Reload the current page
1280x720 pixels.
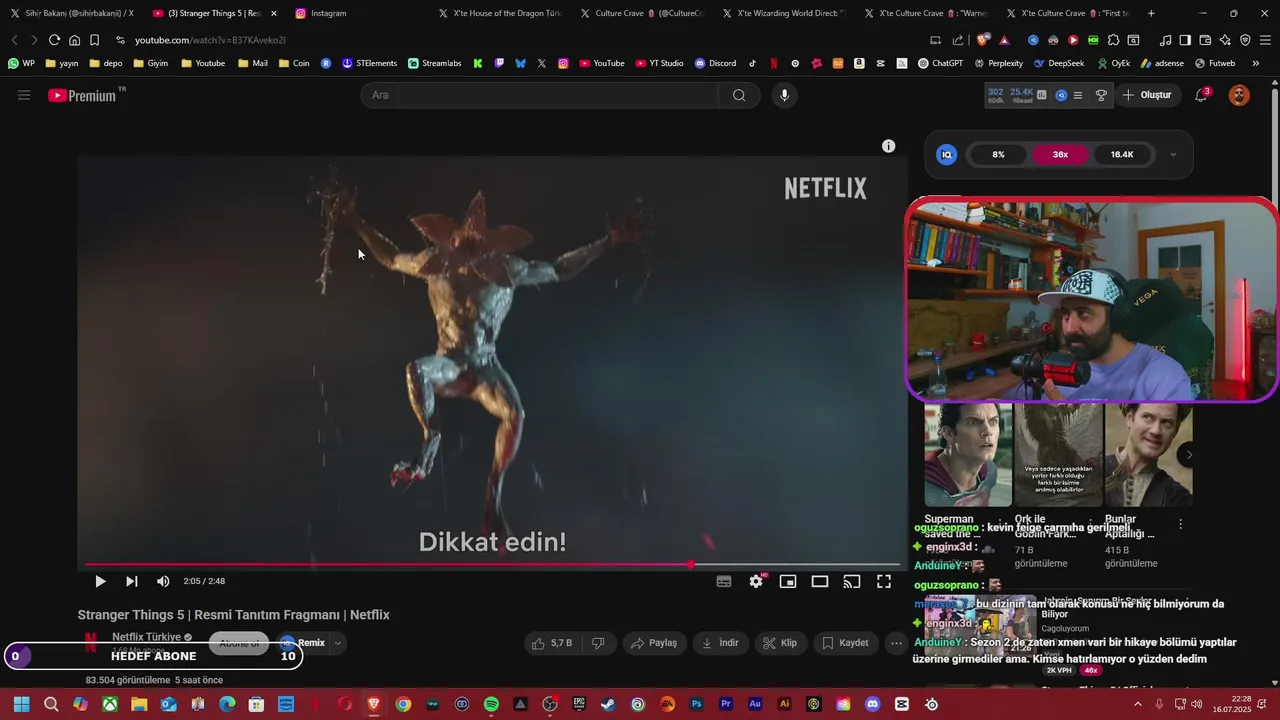click(54, 40)
